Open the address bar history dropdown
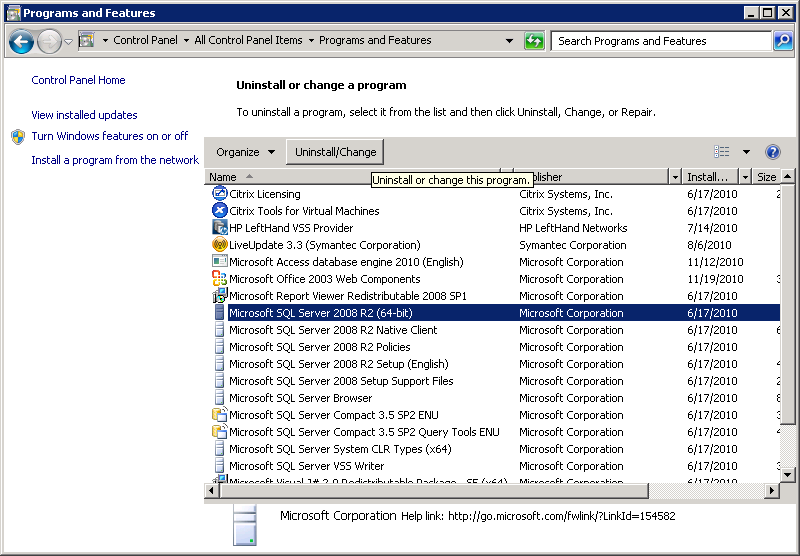Screen dimensions: 800x556 coord(510,41)
